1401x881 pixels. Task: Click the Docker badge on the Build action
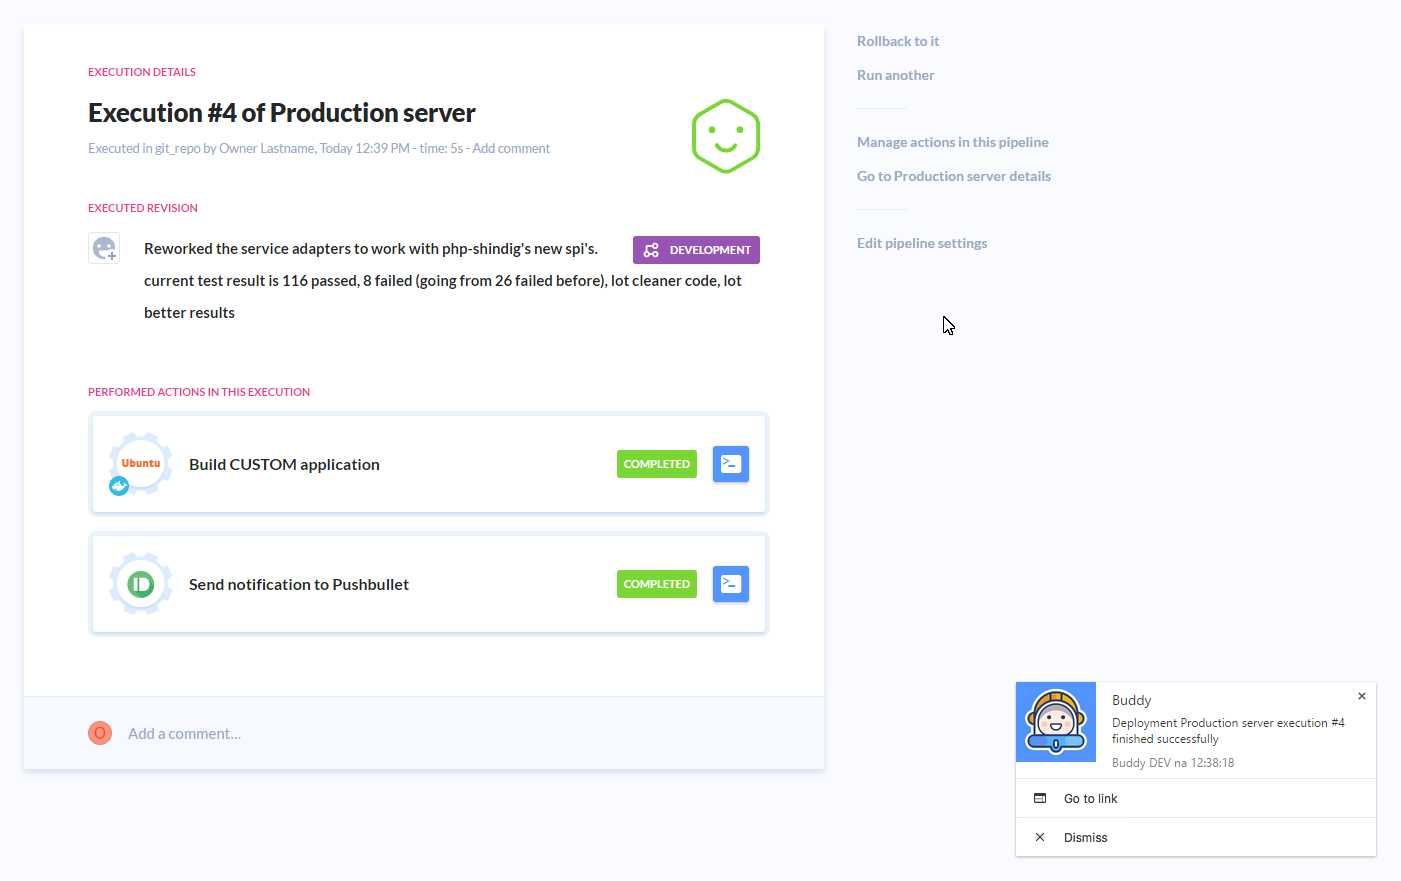pos(119,486)
